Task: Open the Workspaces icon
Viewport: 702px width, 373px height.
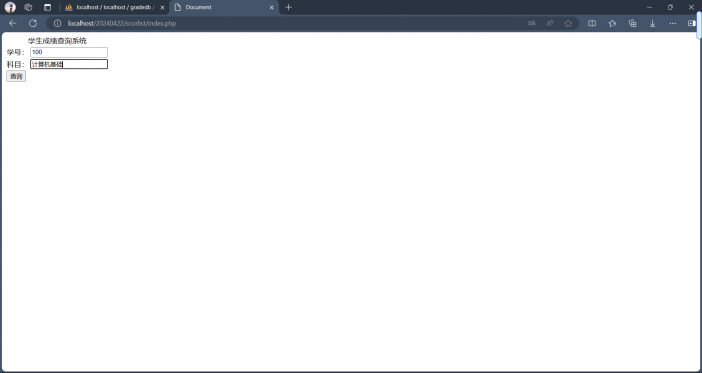Action: click(x=28, y=7)
